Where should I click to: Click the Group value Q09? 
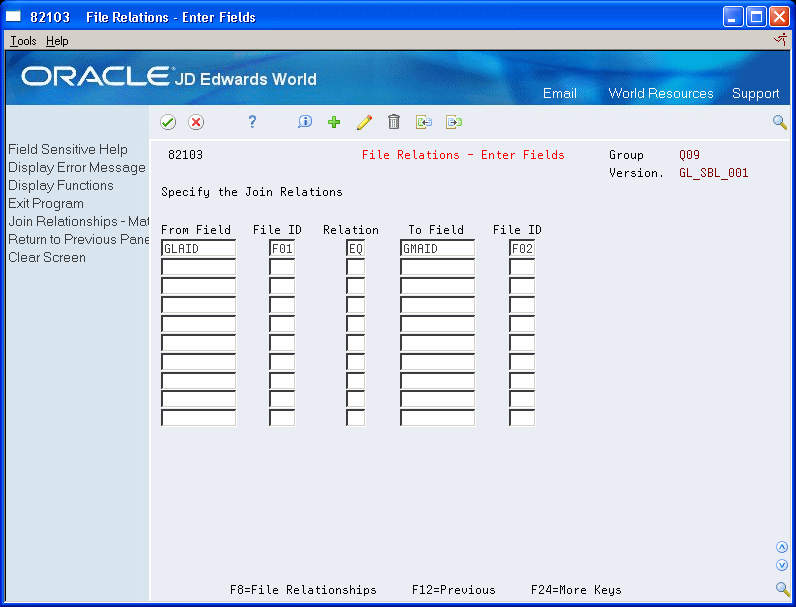tap(689, 155)
